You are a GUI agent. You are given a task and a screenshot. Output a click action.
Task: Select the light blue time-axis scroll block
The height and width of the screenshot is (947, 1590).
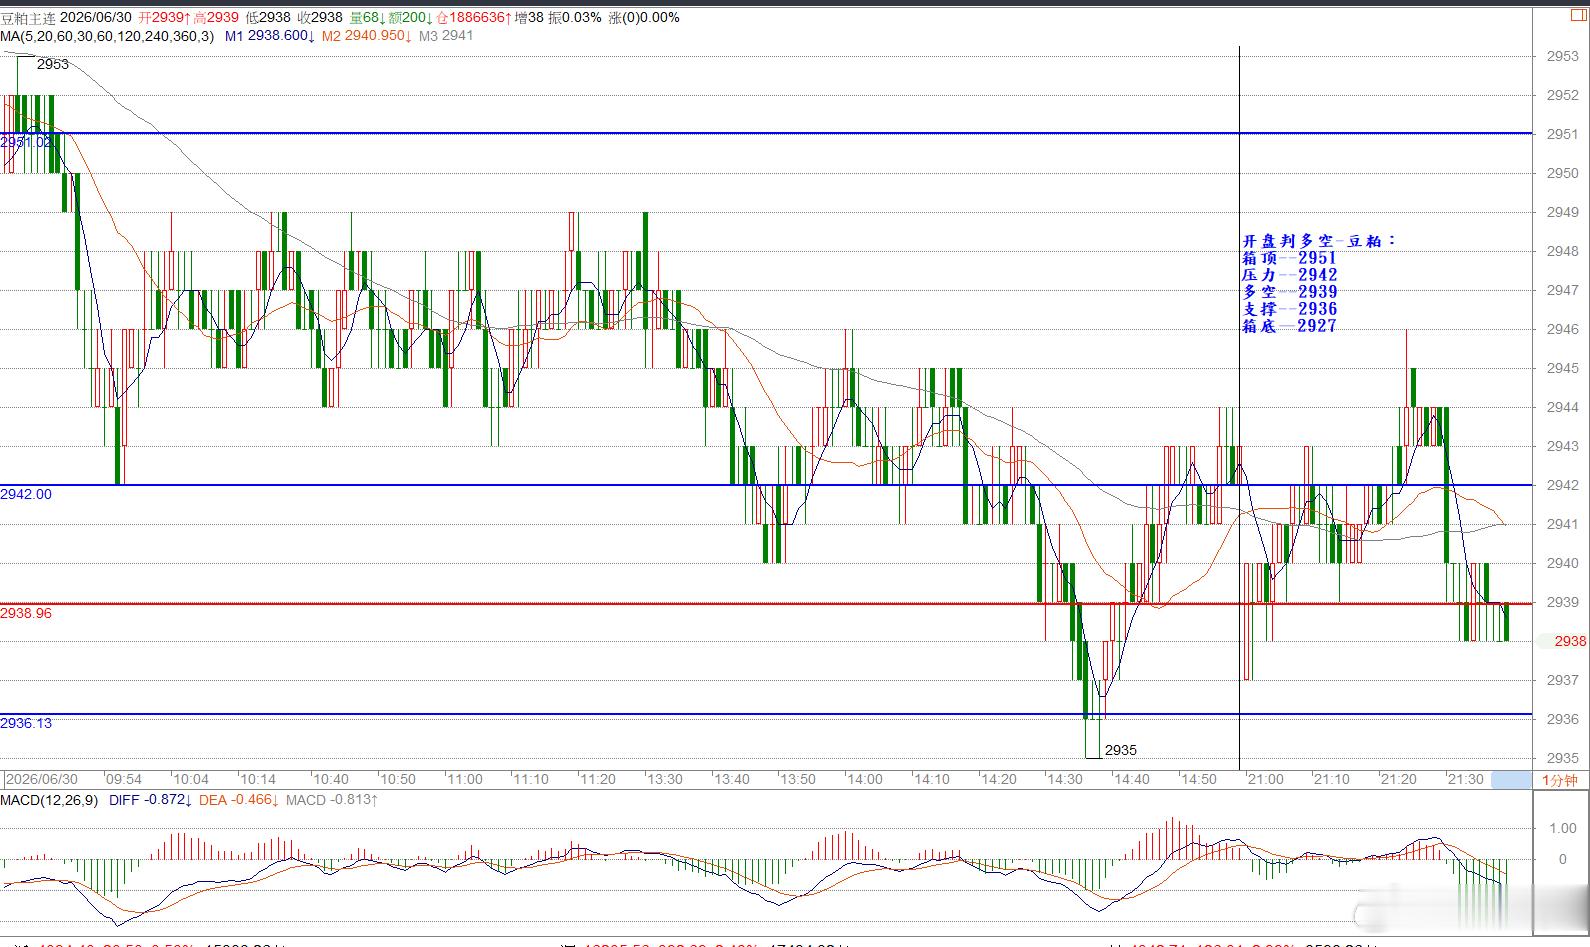pyautogui.click(x=1510, y=780)
